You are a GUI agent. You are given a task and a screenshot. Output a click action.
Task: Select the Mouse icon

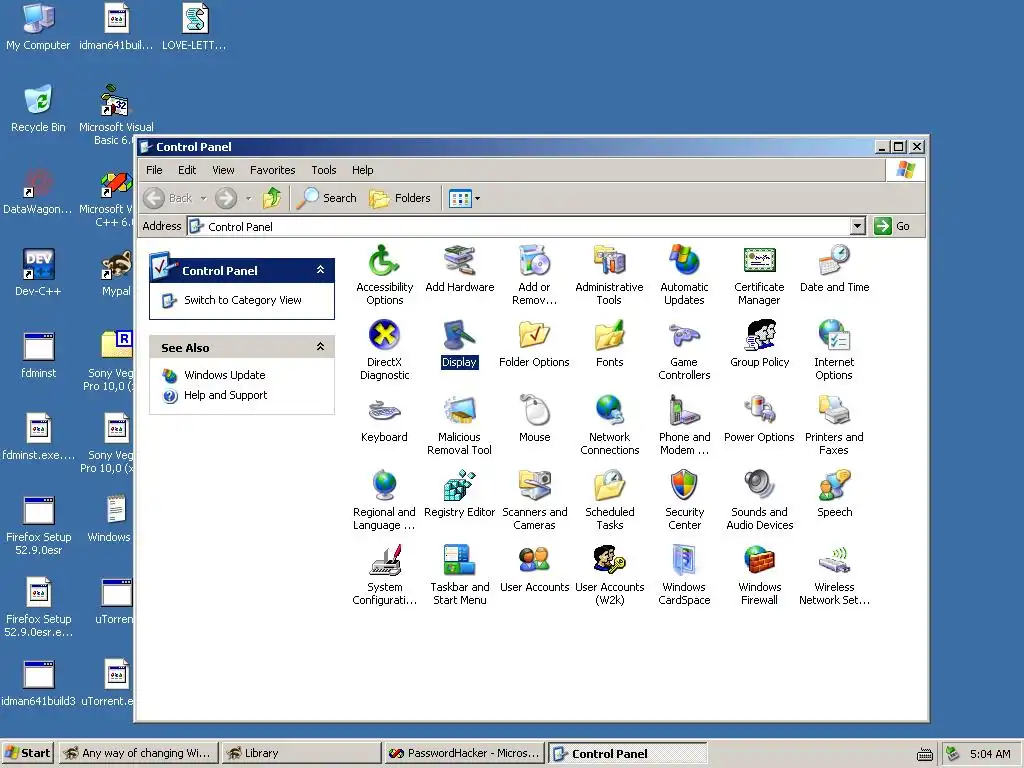pyautogui.click(x=534, y=410)
